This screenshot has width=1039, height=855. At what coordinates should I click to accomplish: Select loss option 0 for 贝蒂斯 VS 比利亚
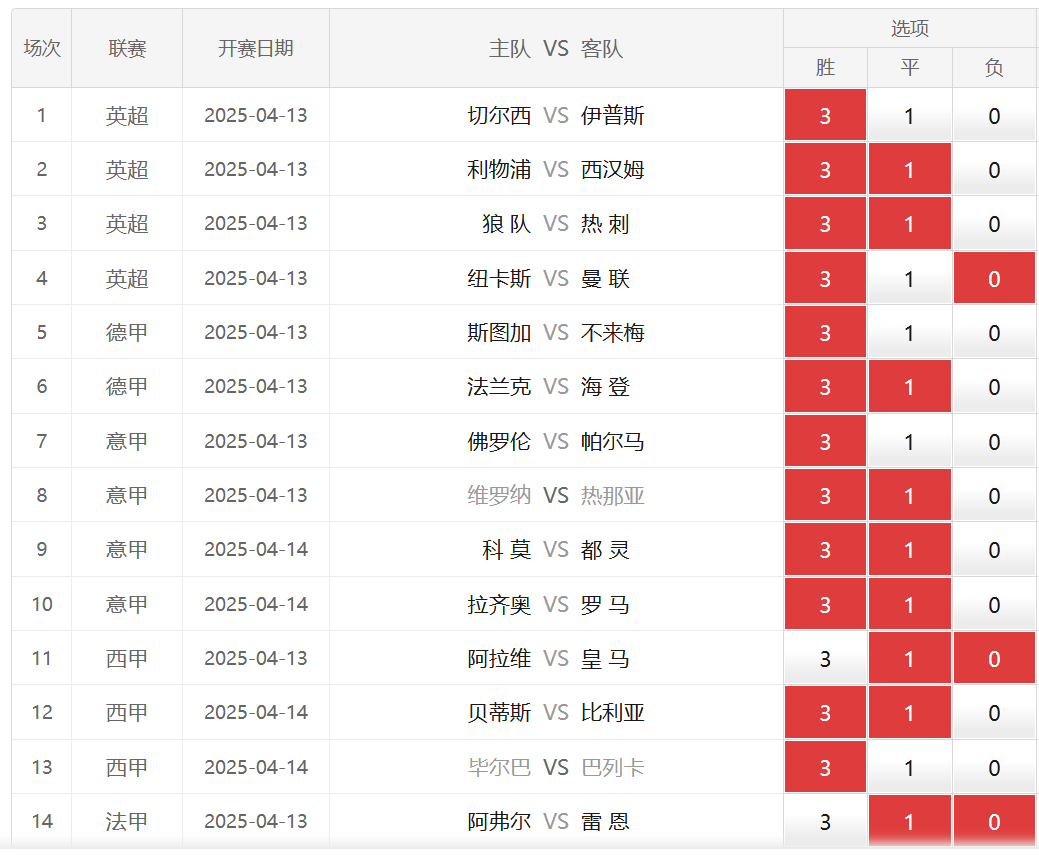click(994, 713)
